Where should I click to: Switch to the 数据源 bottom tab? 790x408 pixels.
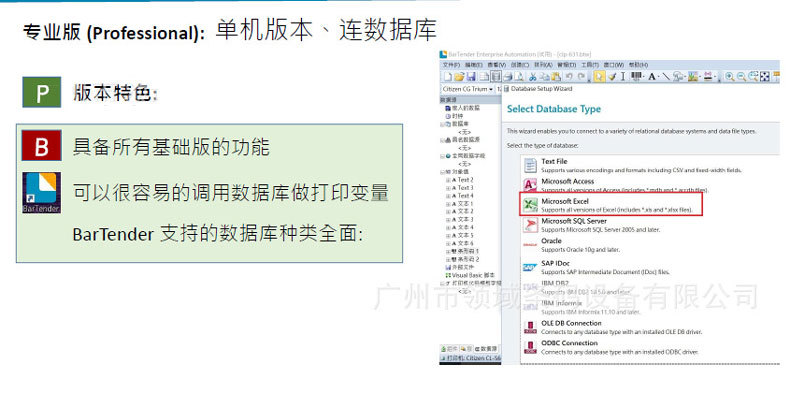click(486, 349)
